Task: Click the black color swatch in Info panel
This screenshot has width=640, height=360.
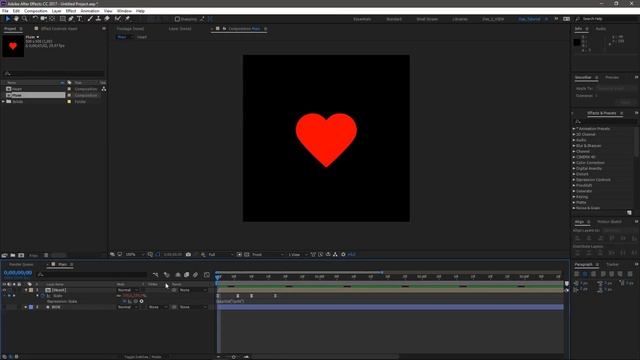Action: pos(577,42)
